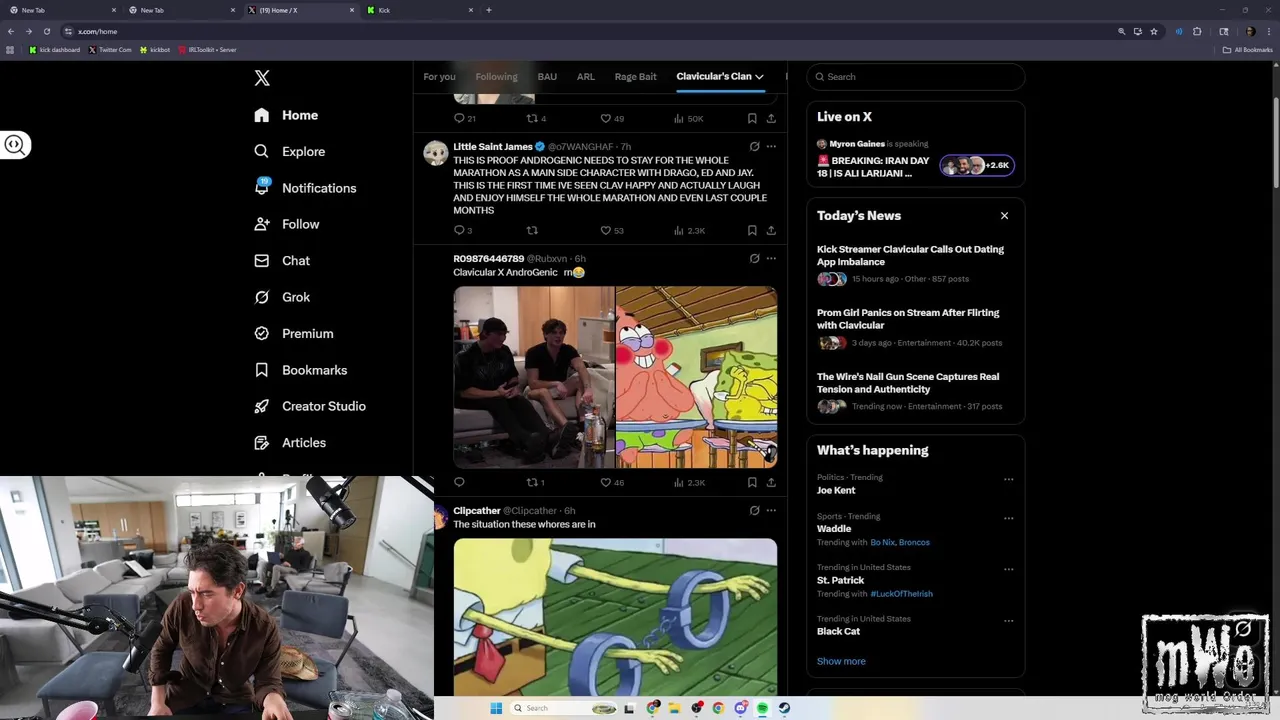Open Little Saint James profile avatar
This screenshot has width=1280, height=720.
[x=436, y=153]
